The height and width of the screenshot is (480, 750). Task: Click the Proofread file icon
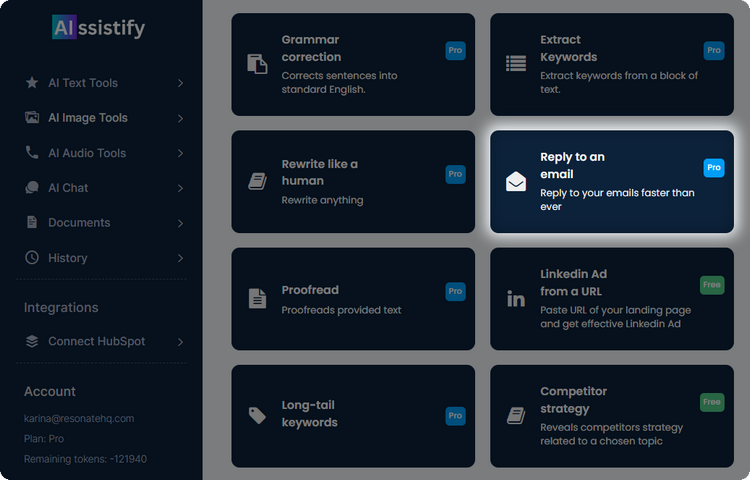257,298
